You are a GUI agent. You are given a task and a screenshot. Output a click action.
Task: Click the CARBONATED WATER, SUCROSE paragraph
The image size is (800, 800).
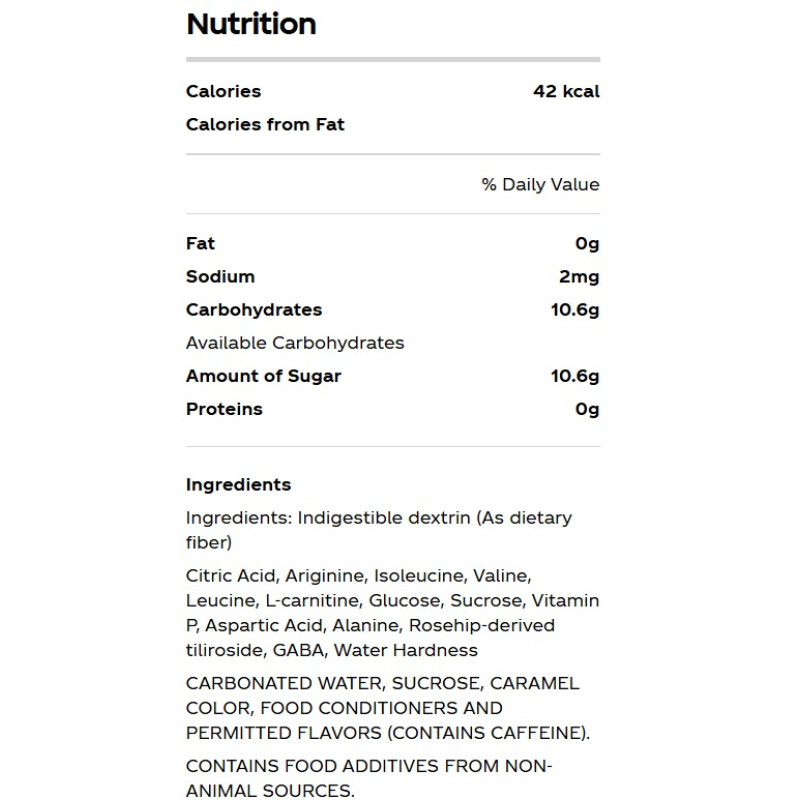[x=387, y=708]
